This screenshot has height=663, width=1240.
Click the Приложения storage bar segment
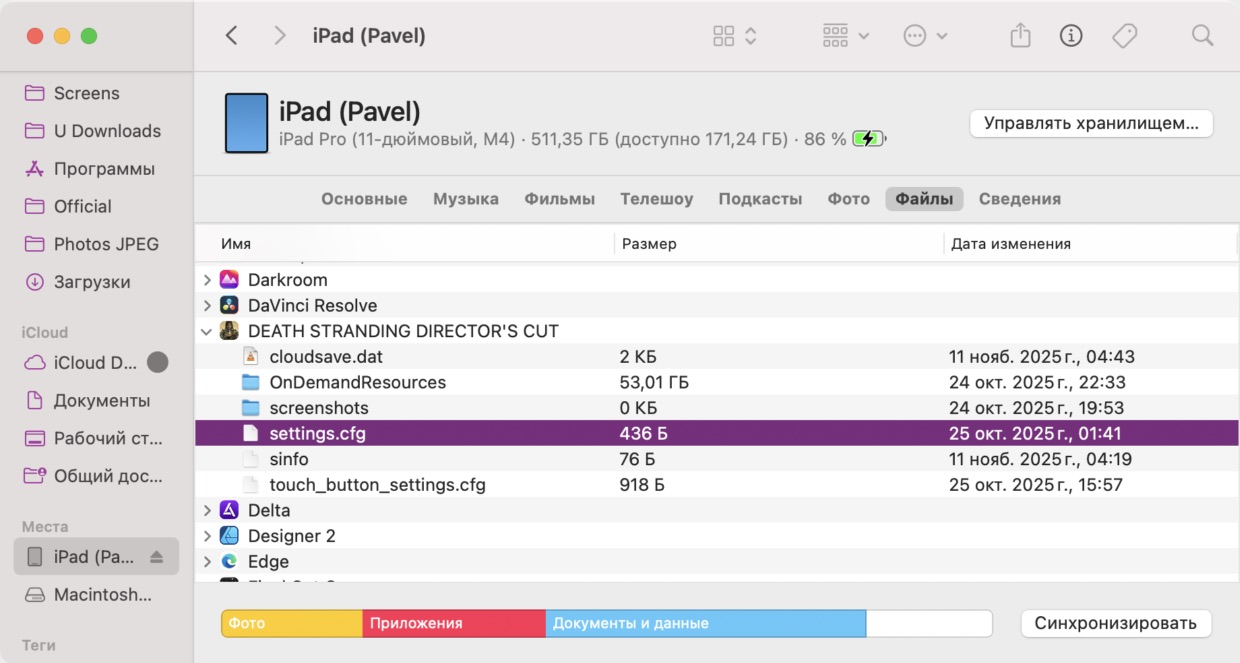click(453, 623)
